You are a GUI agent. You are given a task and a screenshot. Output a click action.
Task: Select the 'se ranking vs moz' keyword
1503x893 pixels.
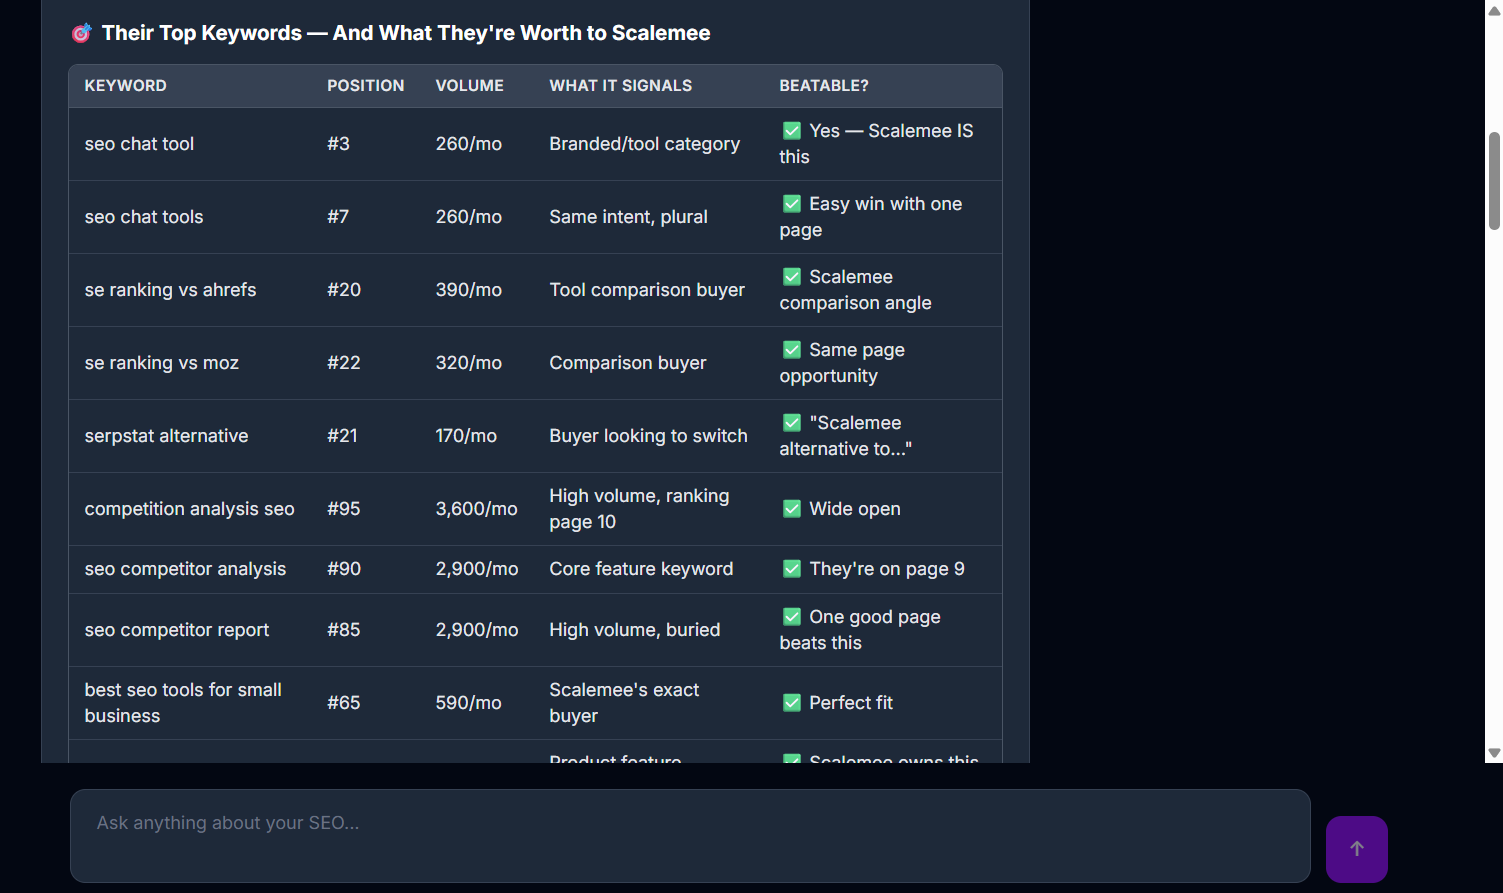click(162, 363)
